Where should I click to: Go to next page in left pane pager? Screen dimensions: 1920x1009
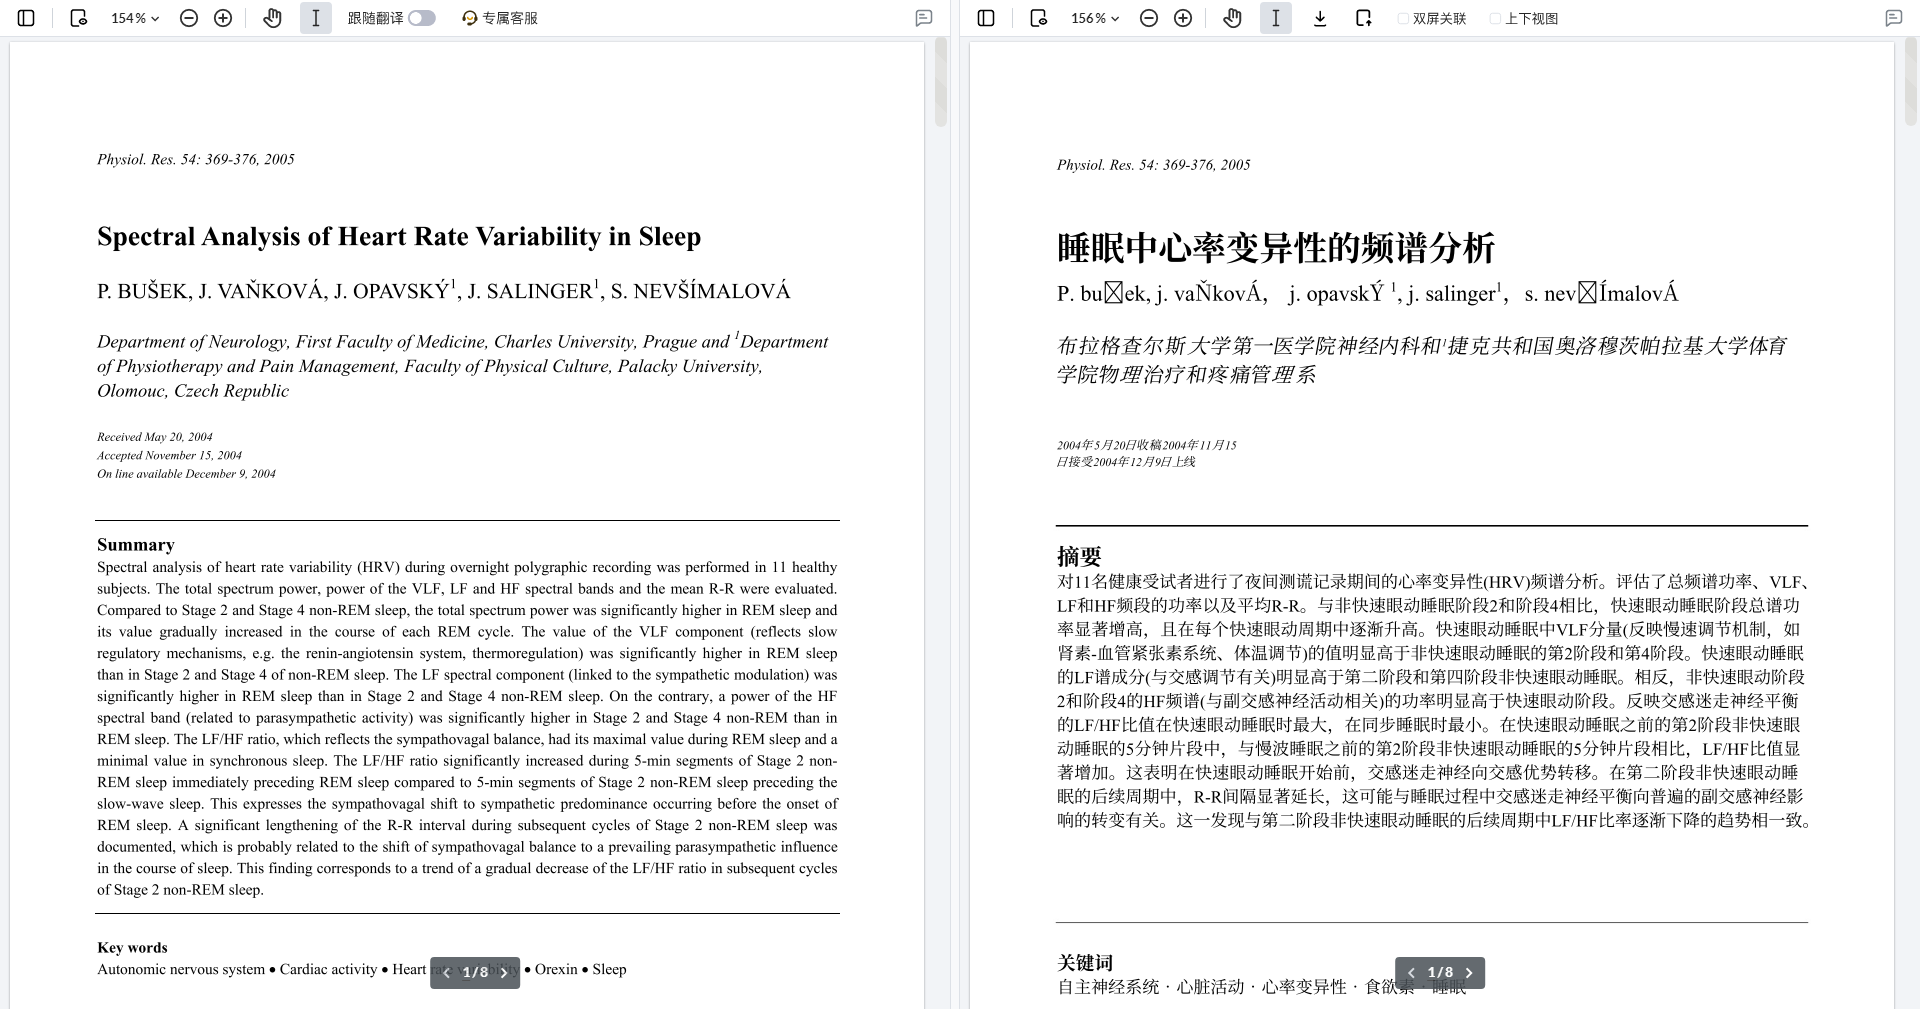(504, 972)
